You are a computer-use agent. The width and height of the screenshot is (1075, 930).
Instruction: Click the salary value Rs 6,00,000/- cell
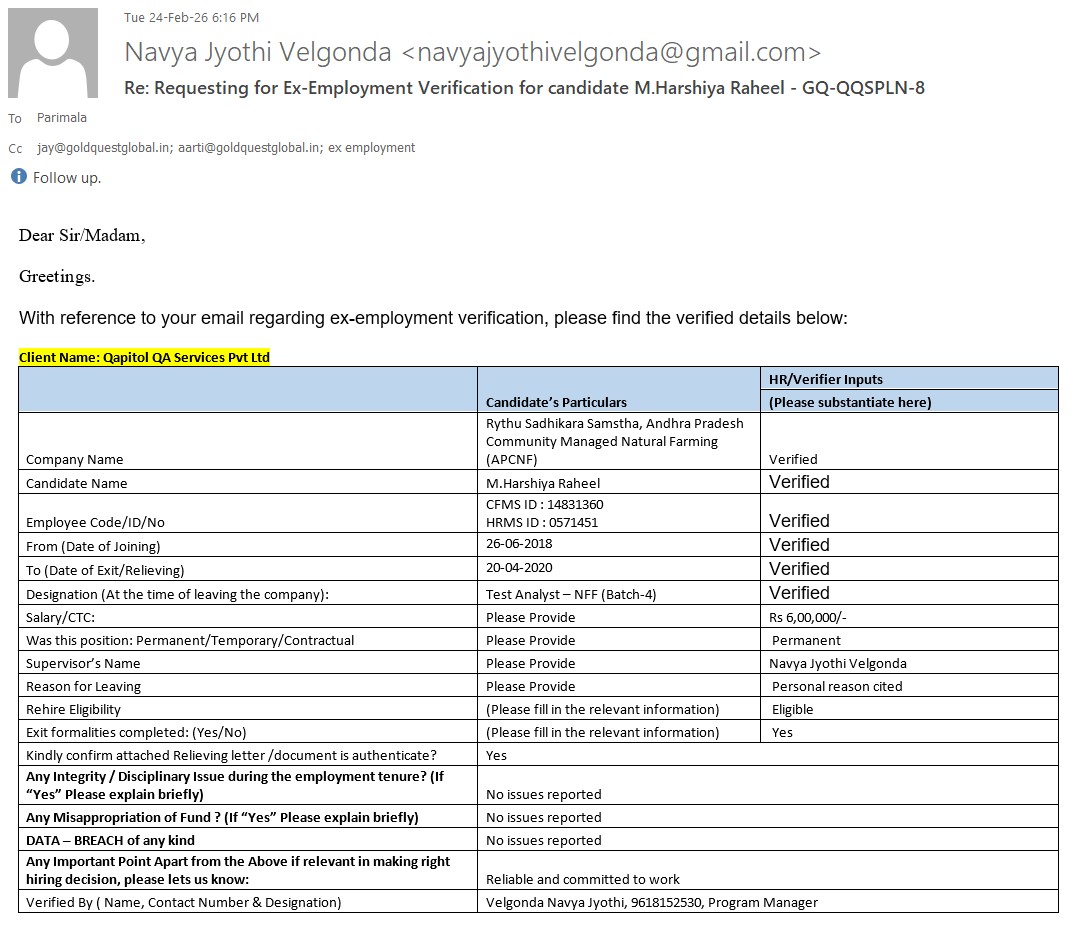808,617
